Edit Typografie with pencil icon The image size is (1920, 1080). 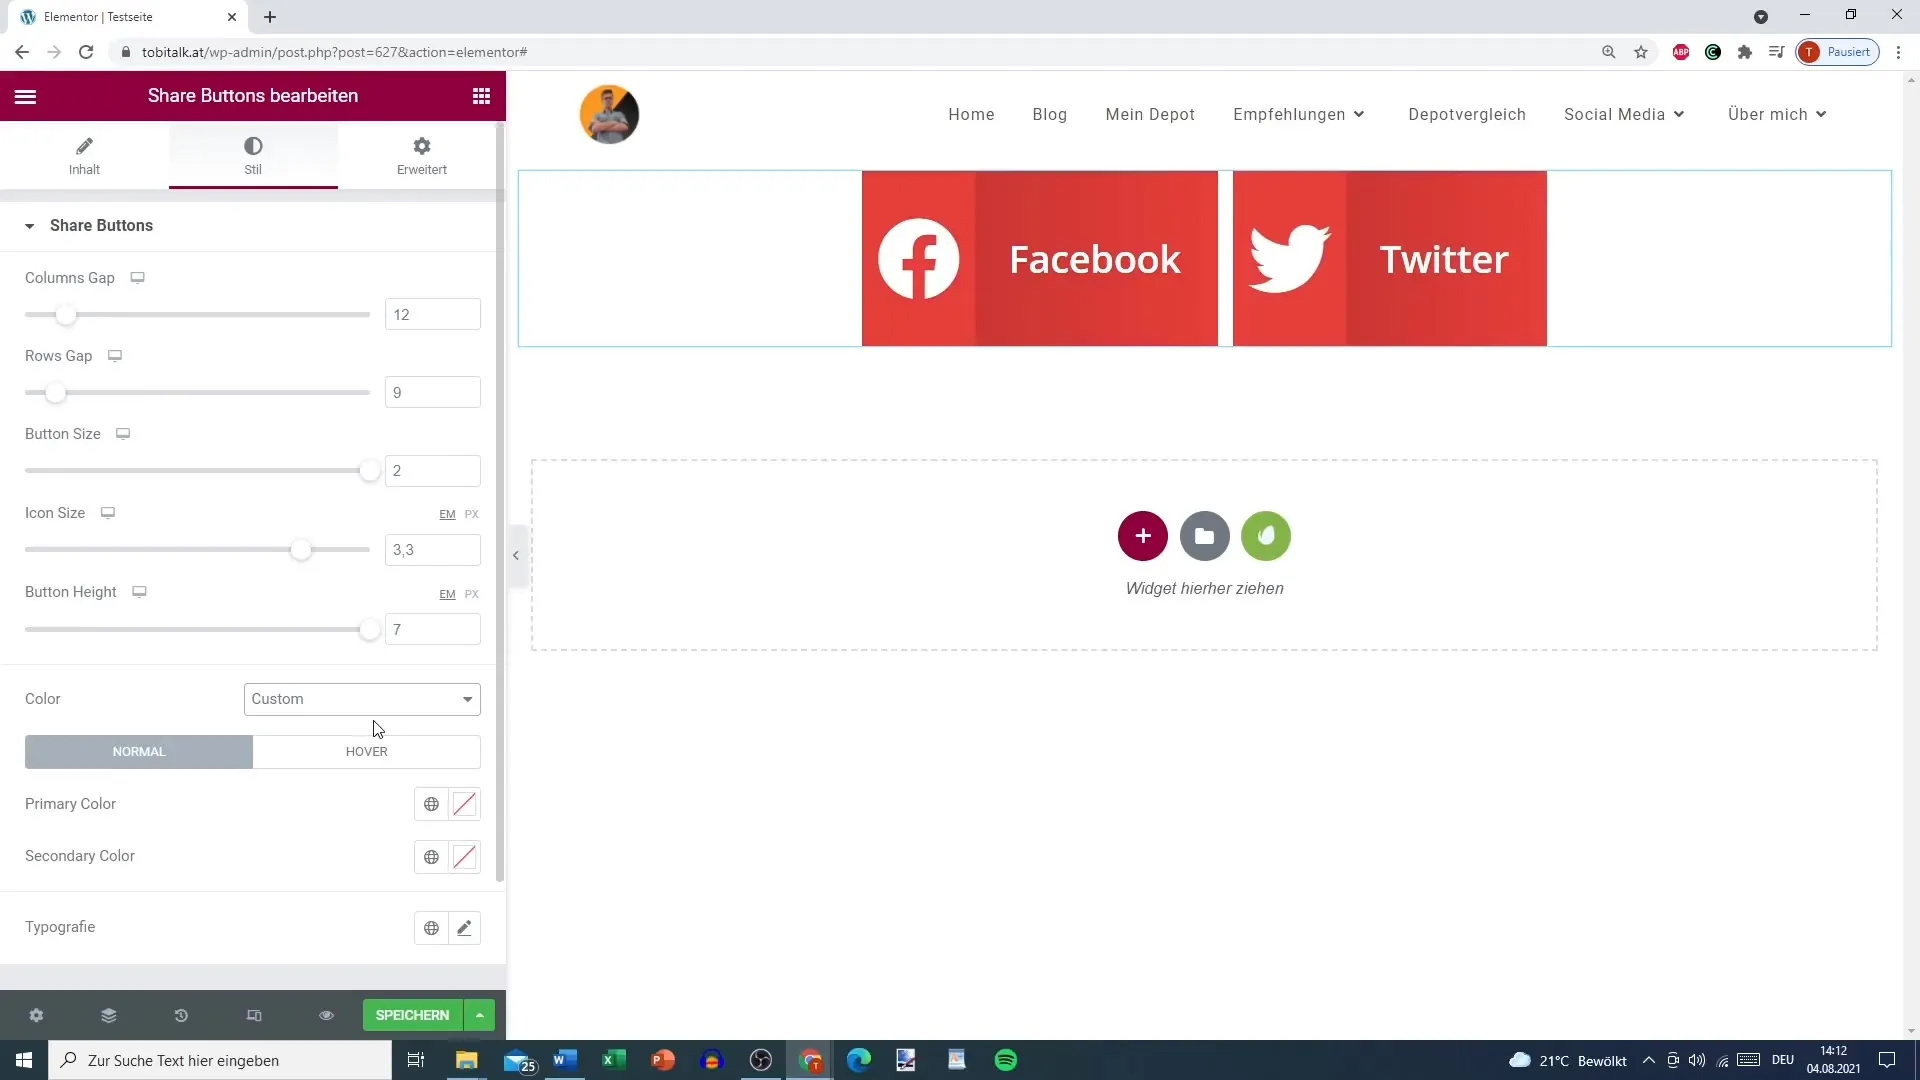pyautogui.click(x=464, y=928)
